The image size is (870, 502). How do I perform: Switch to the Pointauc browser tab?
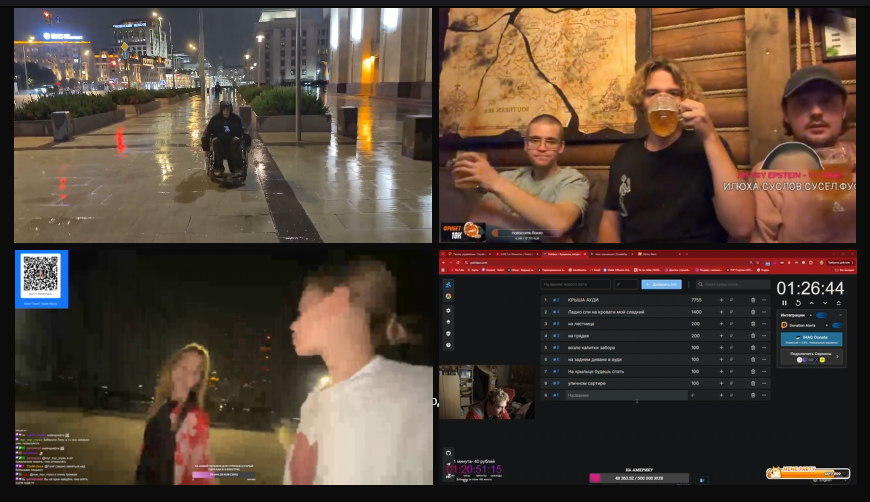[x=566, y=254]
